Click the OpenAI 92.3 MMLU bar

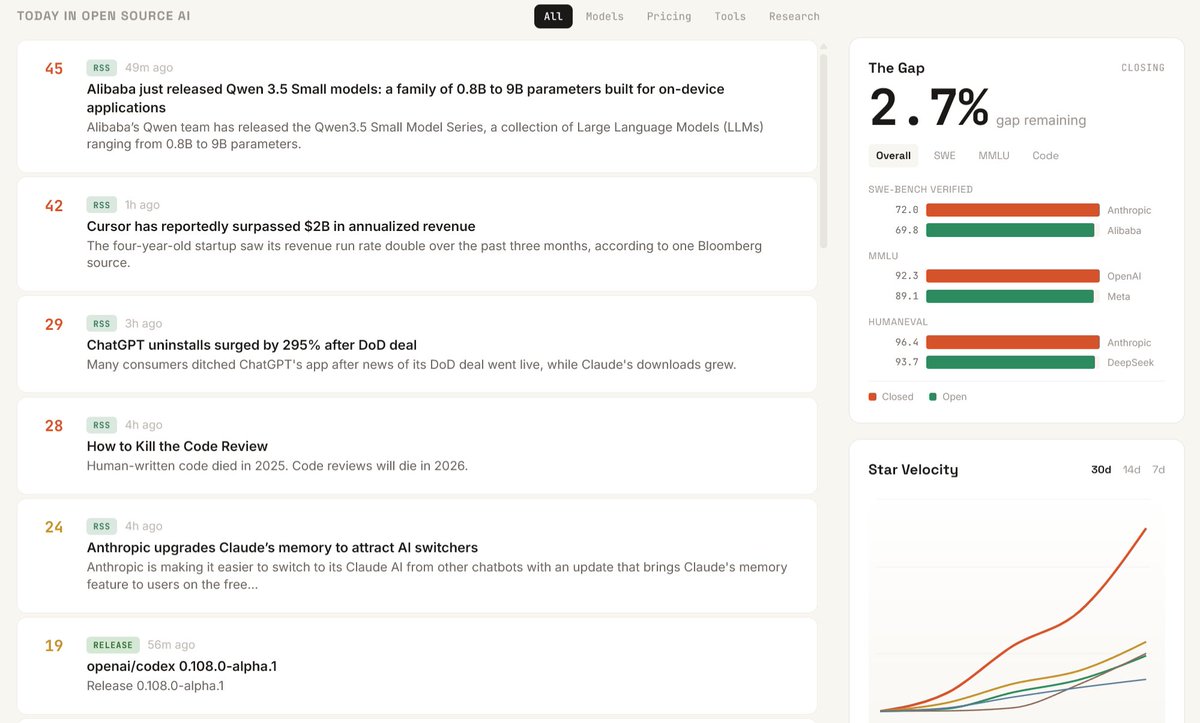(x=1013, y=276)
